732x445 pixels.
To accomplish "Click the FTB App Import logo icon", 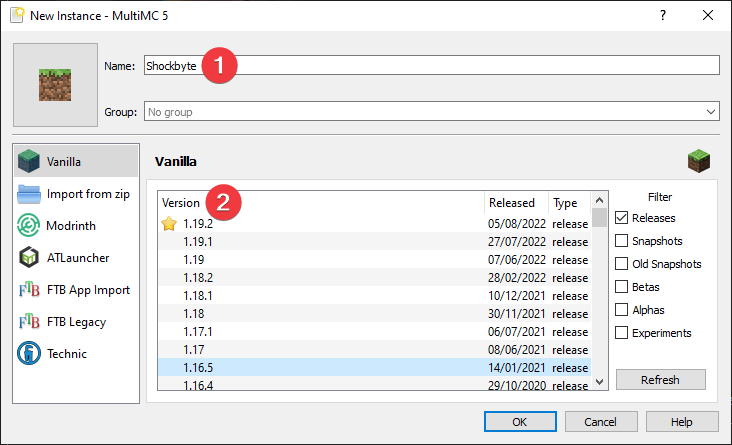I will pyautogui.click(x=29, y=290).
